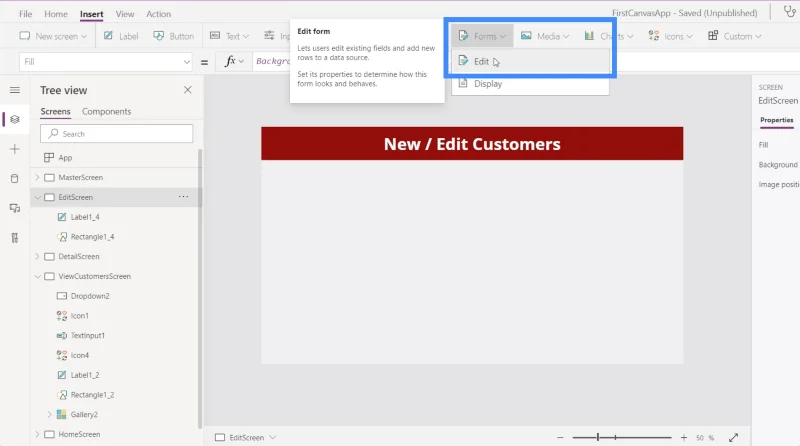
Task: Expand the Gallery2 node
Action: 49,414
